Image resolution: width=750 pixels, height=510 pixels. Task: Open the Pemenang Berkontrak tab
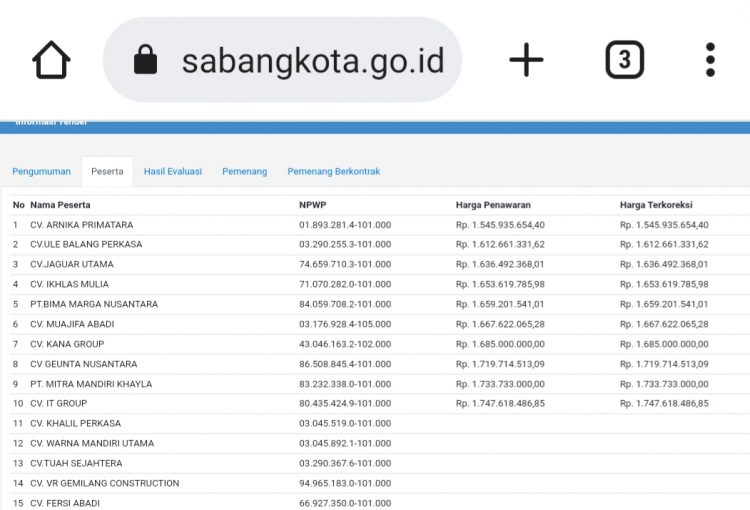[x=334, y=171]
